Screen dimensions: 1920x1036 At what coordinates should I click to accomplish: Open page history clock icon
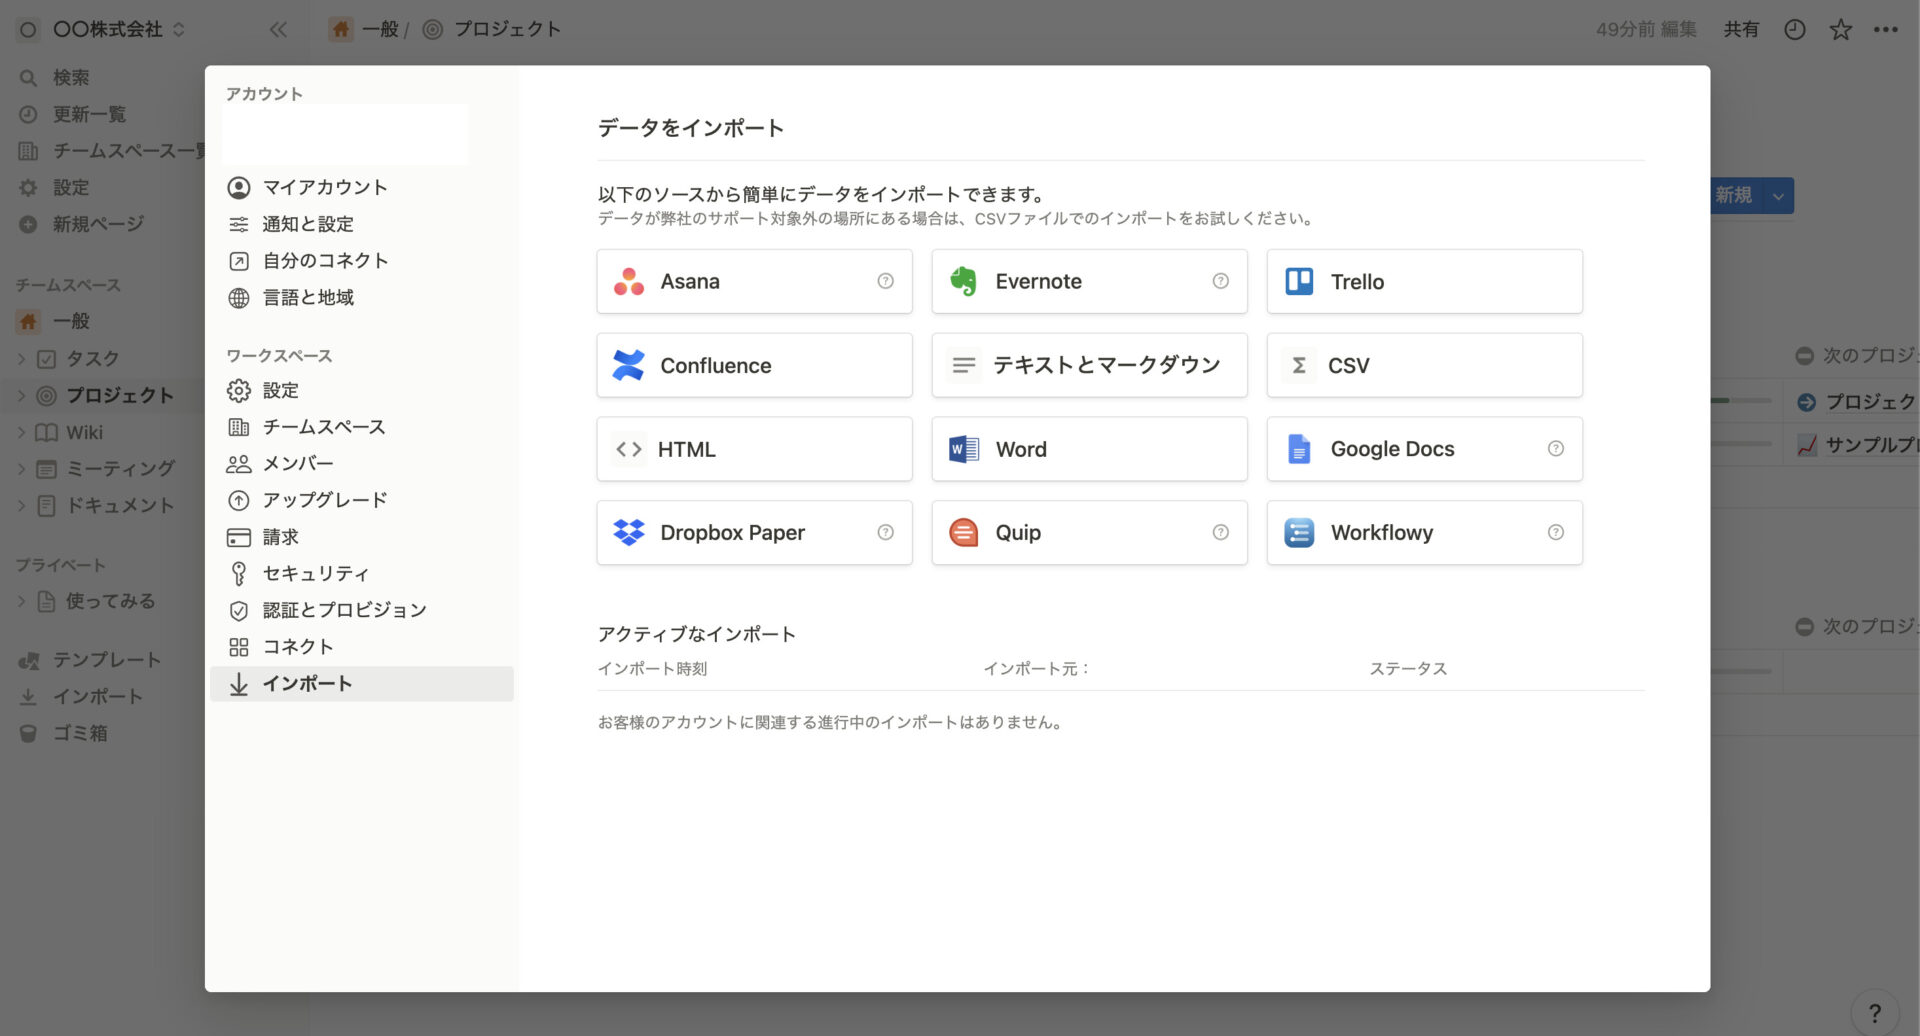tap(1795, 29)
